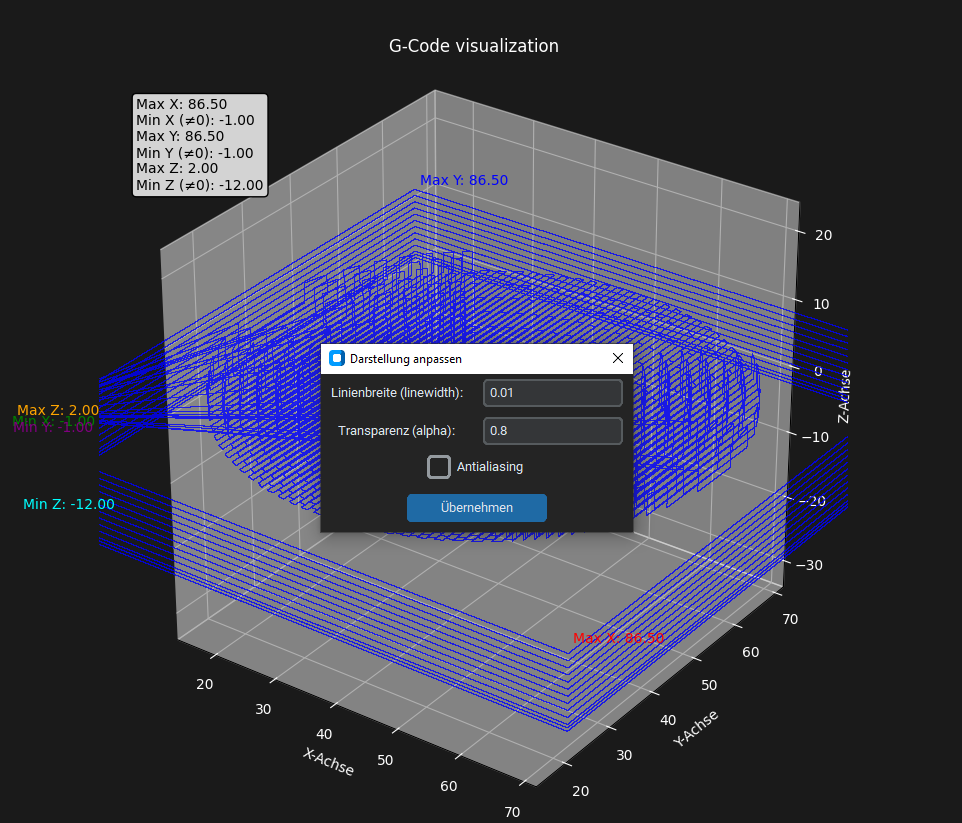Click the cyan Min Z: -12.00 annotation
The height and width of the screenshot is (823, 962).
click(69, 504)
